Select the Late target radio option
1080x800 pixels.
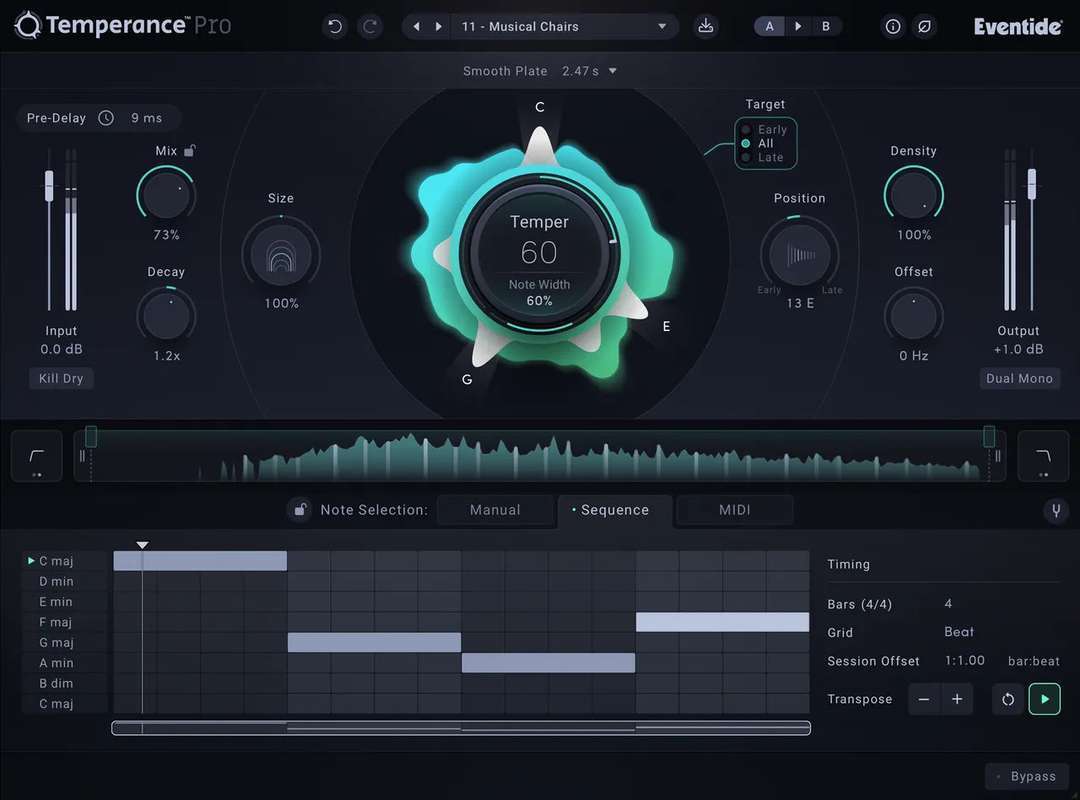[746, 158]
